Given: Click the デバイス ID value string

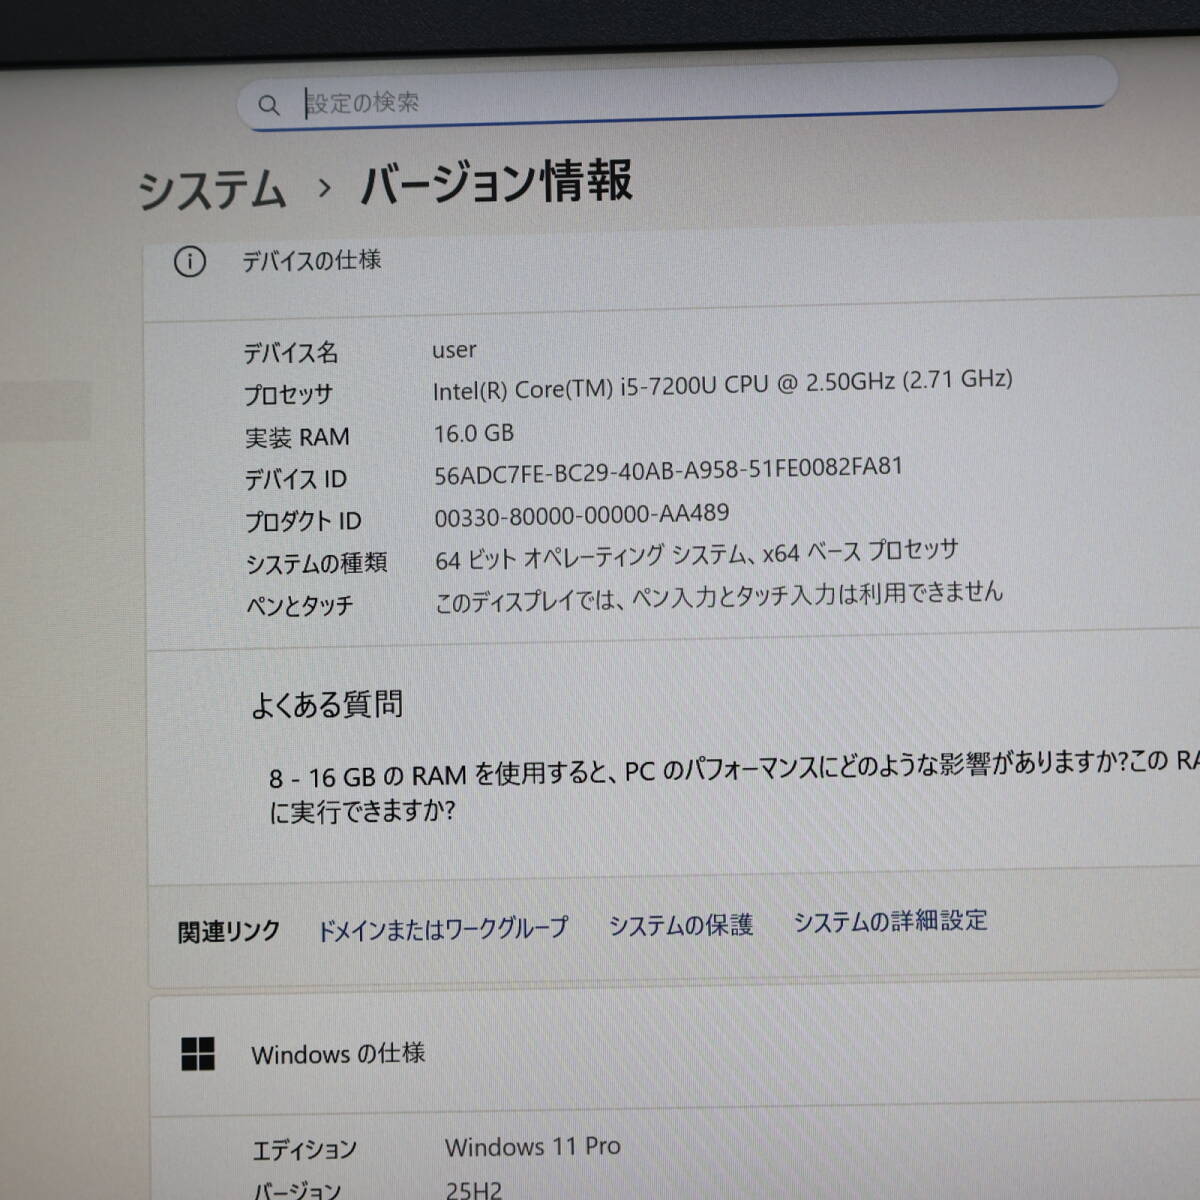Looking at the screenshot, I should (668, 471).
